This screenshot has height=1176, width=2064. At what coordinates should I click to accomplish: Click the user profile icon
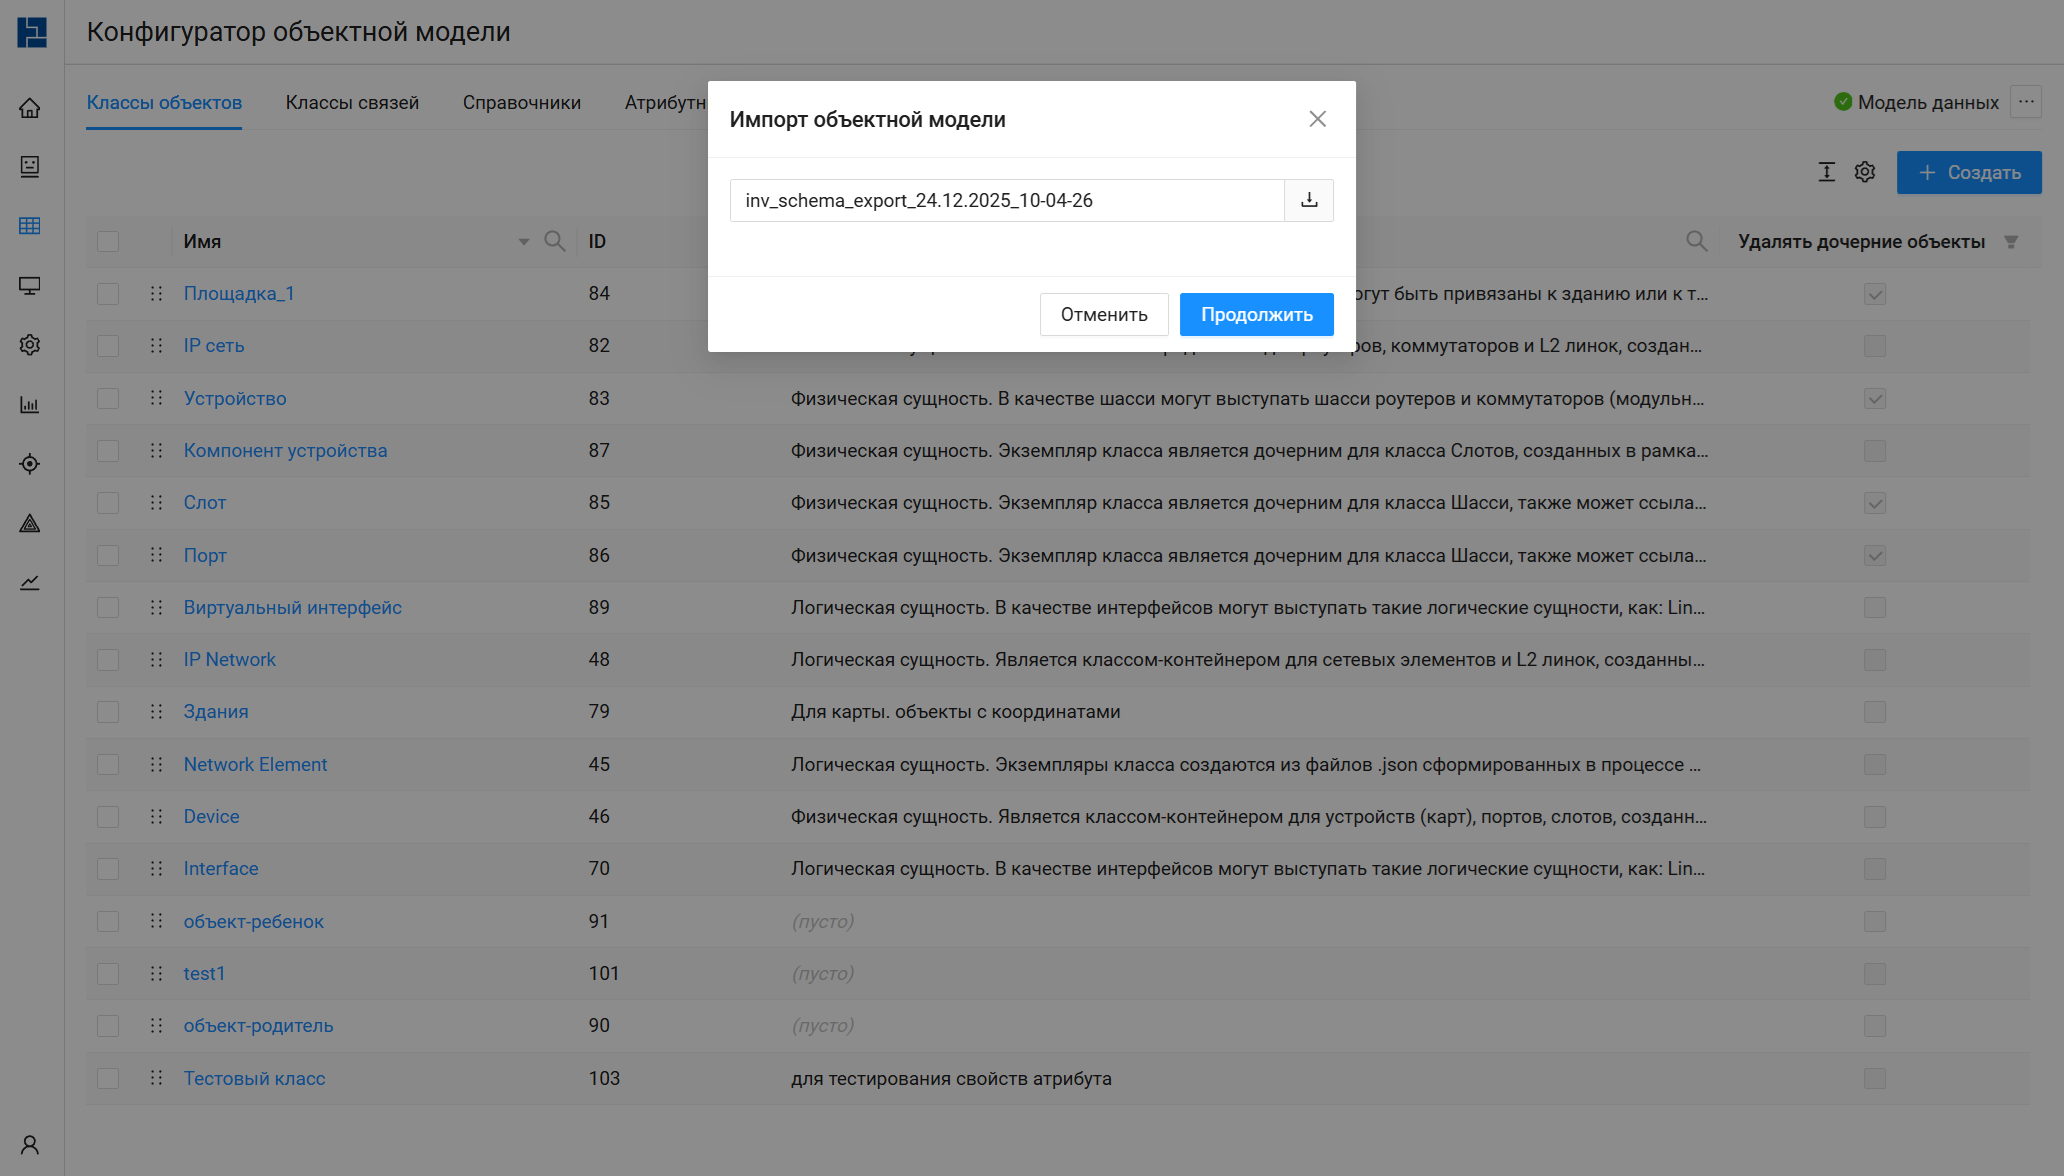coord(30,1145)
